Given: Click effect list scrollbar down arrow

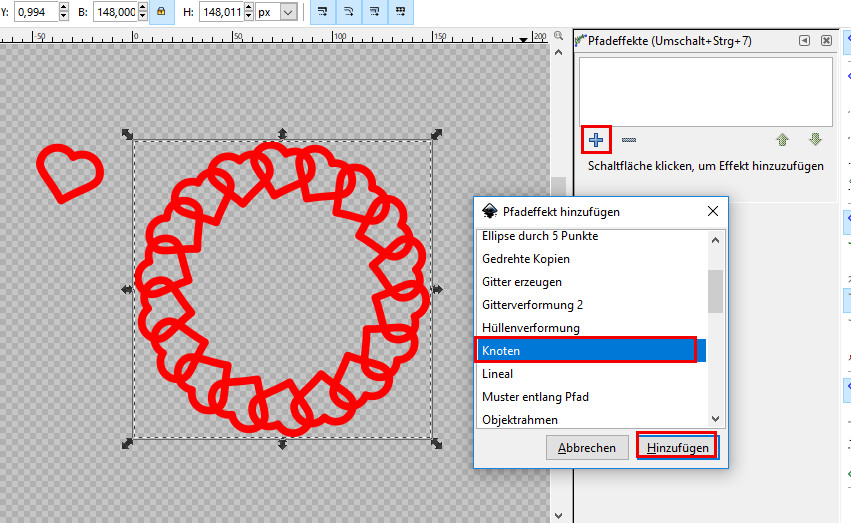Looking at the screenshot, I should click(715, 419).
